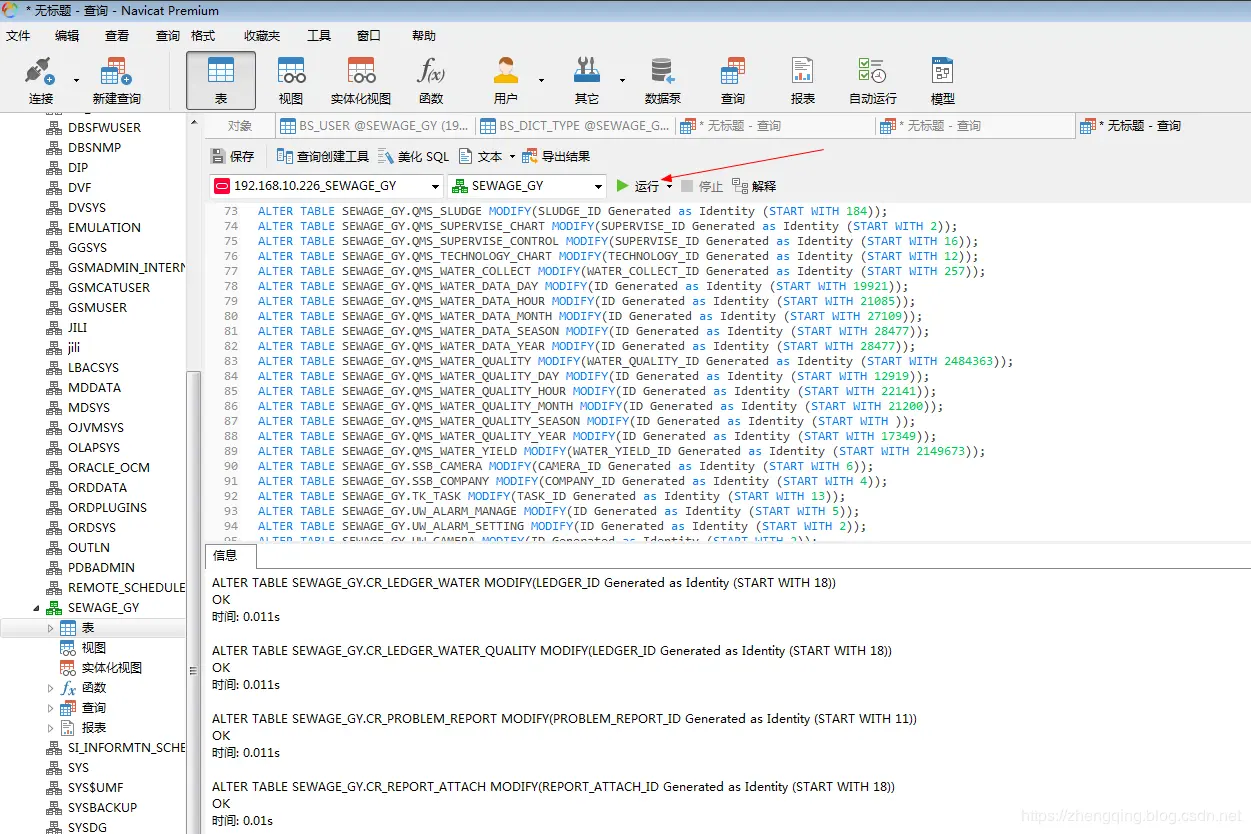Viewport: 1251px width, 834px height.
Task: Select the JILI schema
Action: (77, 328)
